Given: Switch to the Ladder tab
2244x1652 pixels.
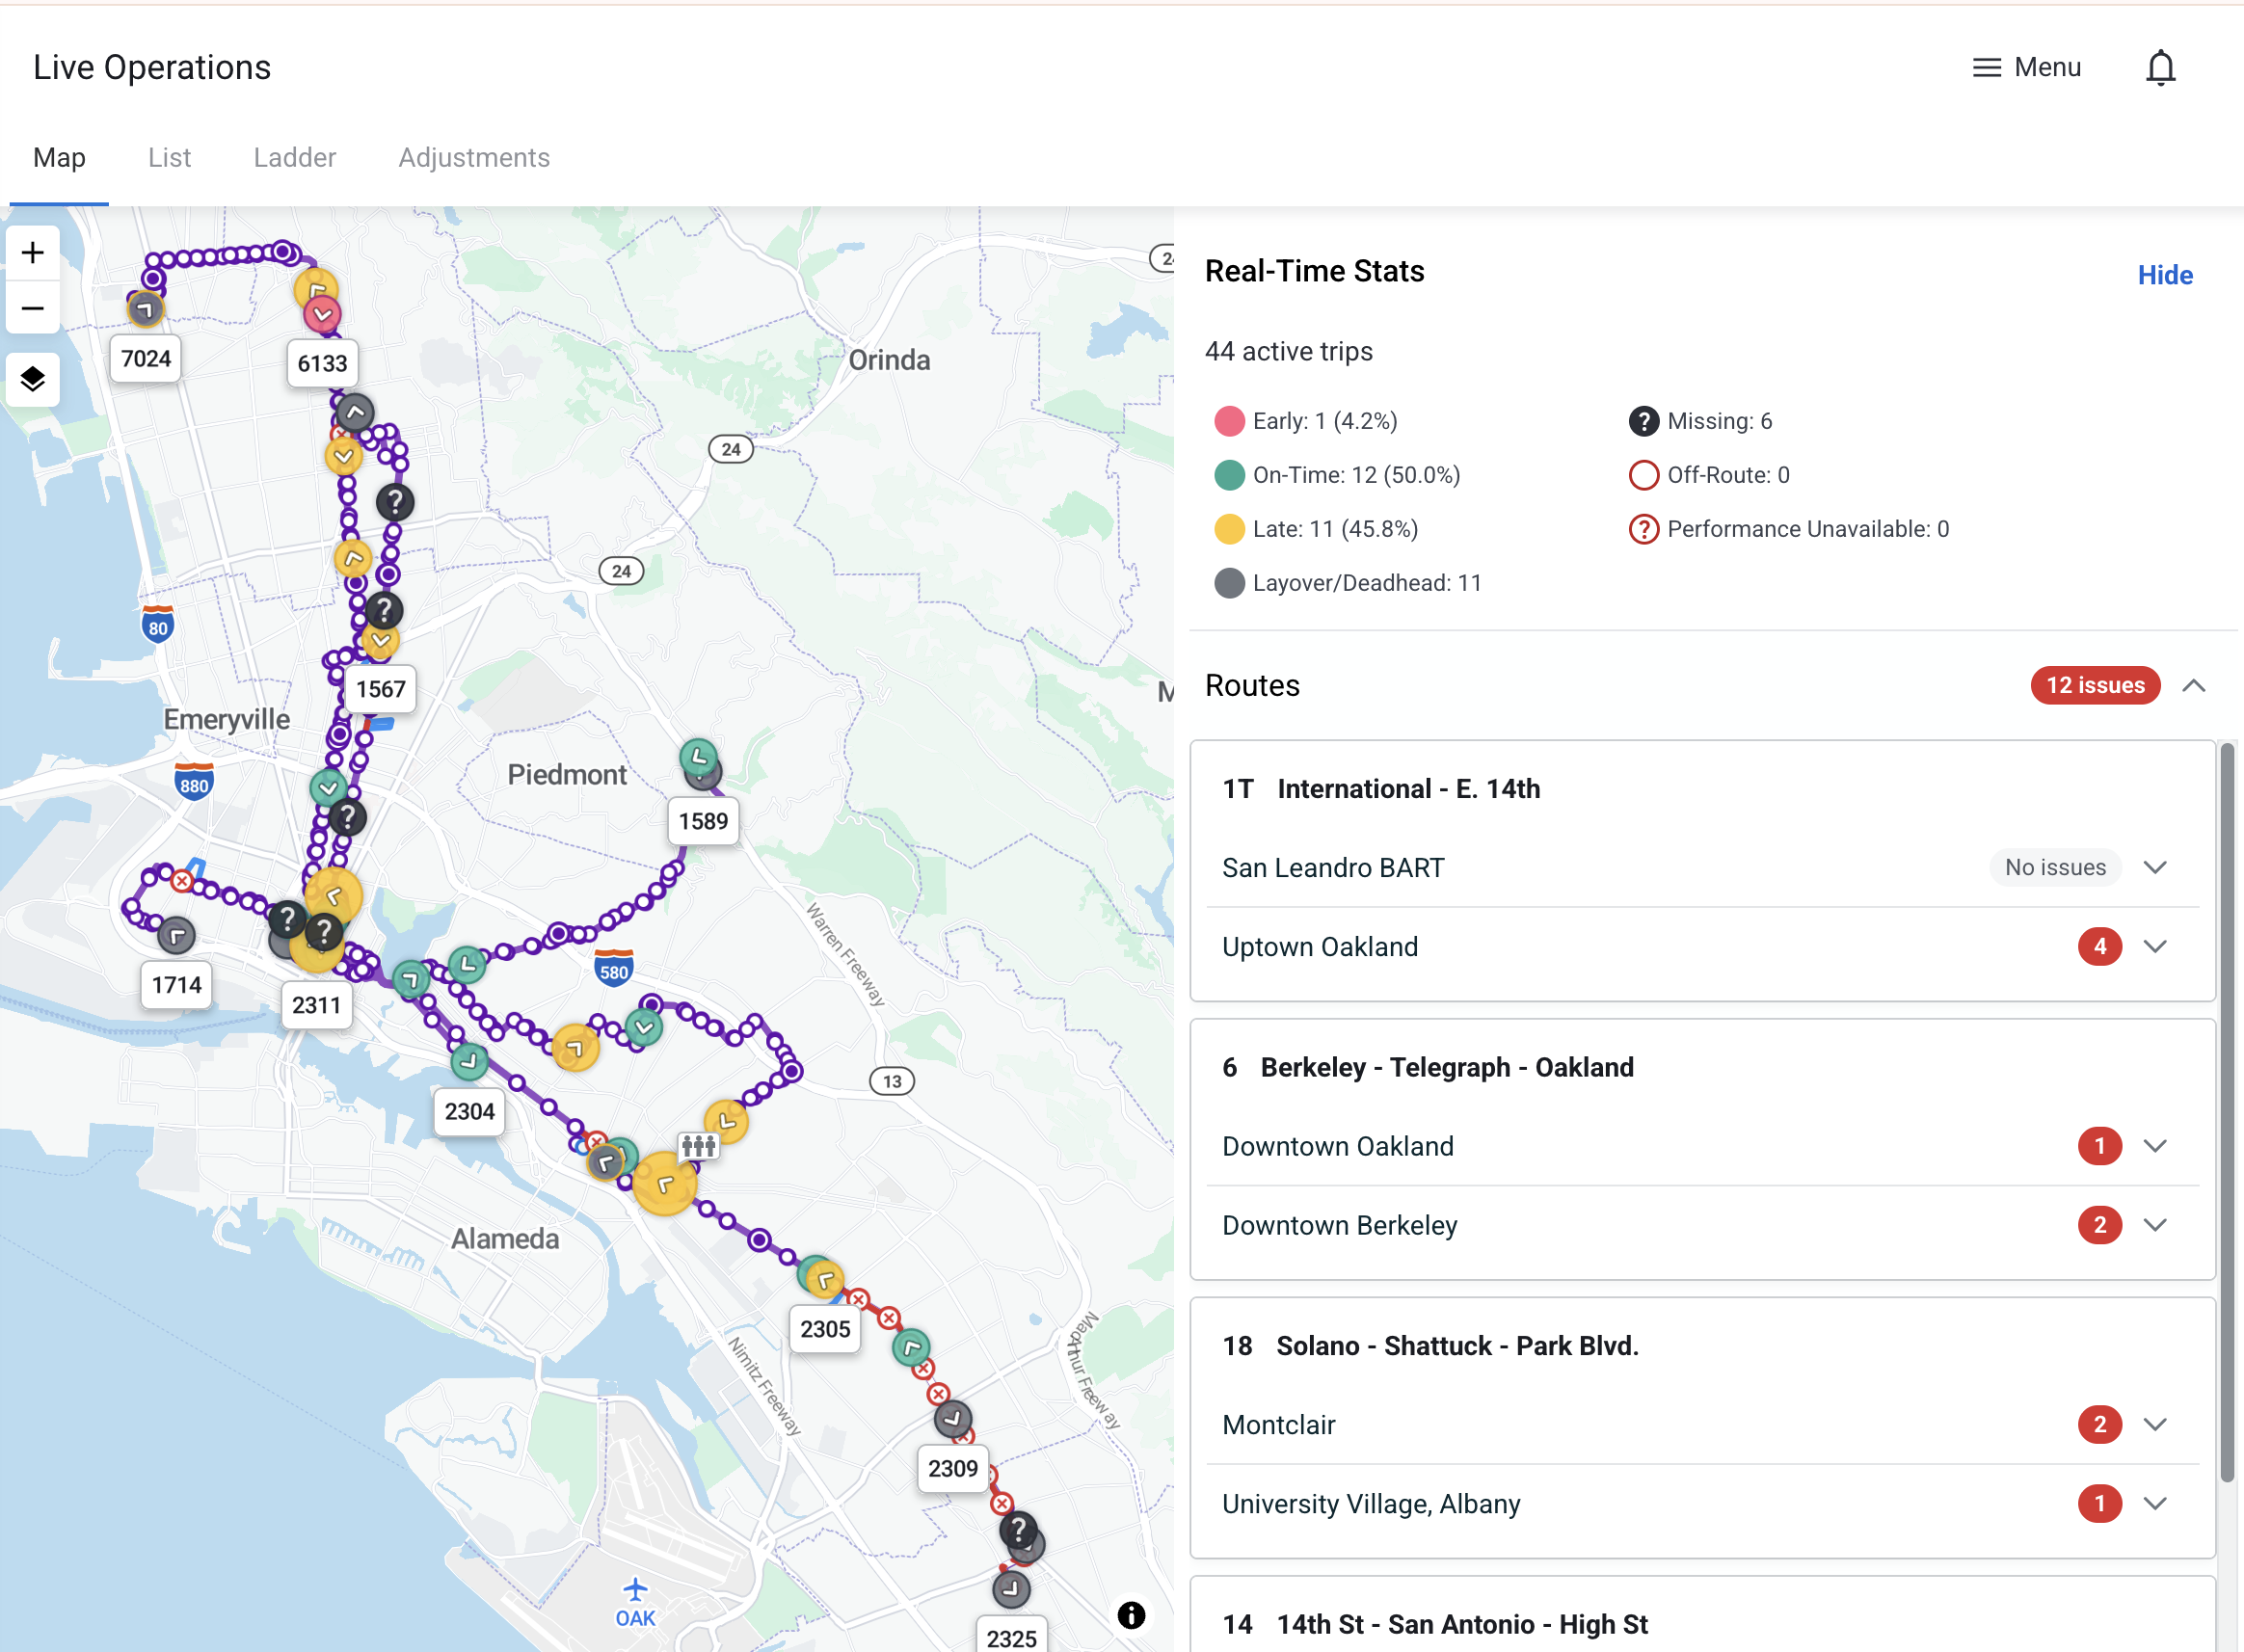Looking at the screenshot, I should [294, 157].
